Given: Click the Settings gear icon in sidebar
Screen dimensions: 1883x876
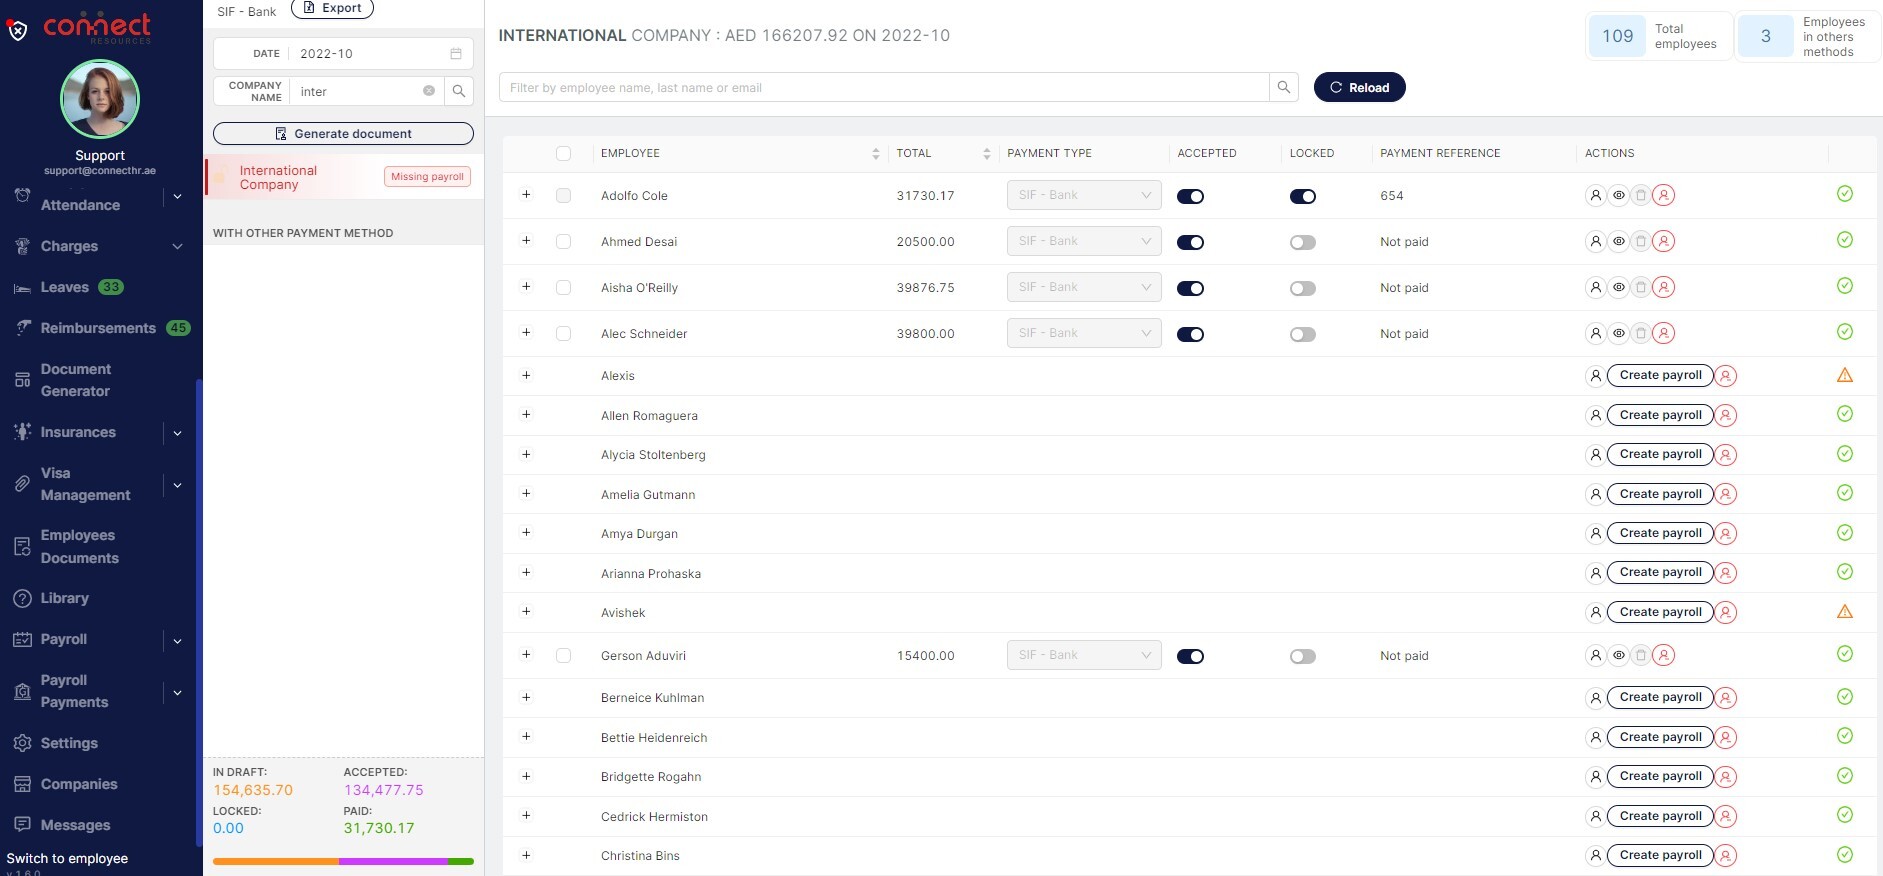Looking at the screenshot, I should [x=22, y=743].
